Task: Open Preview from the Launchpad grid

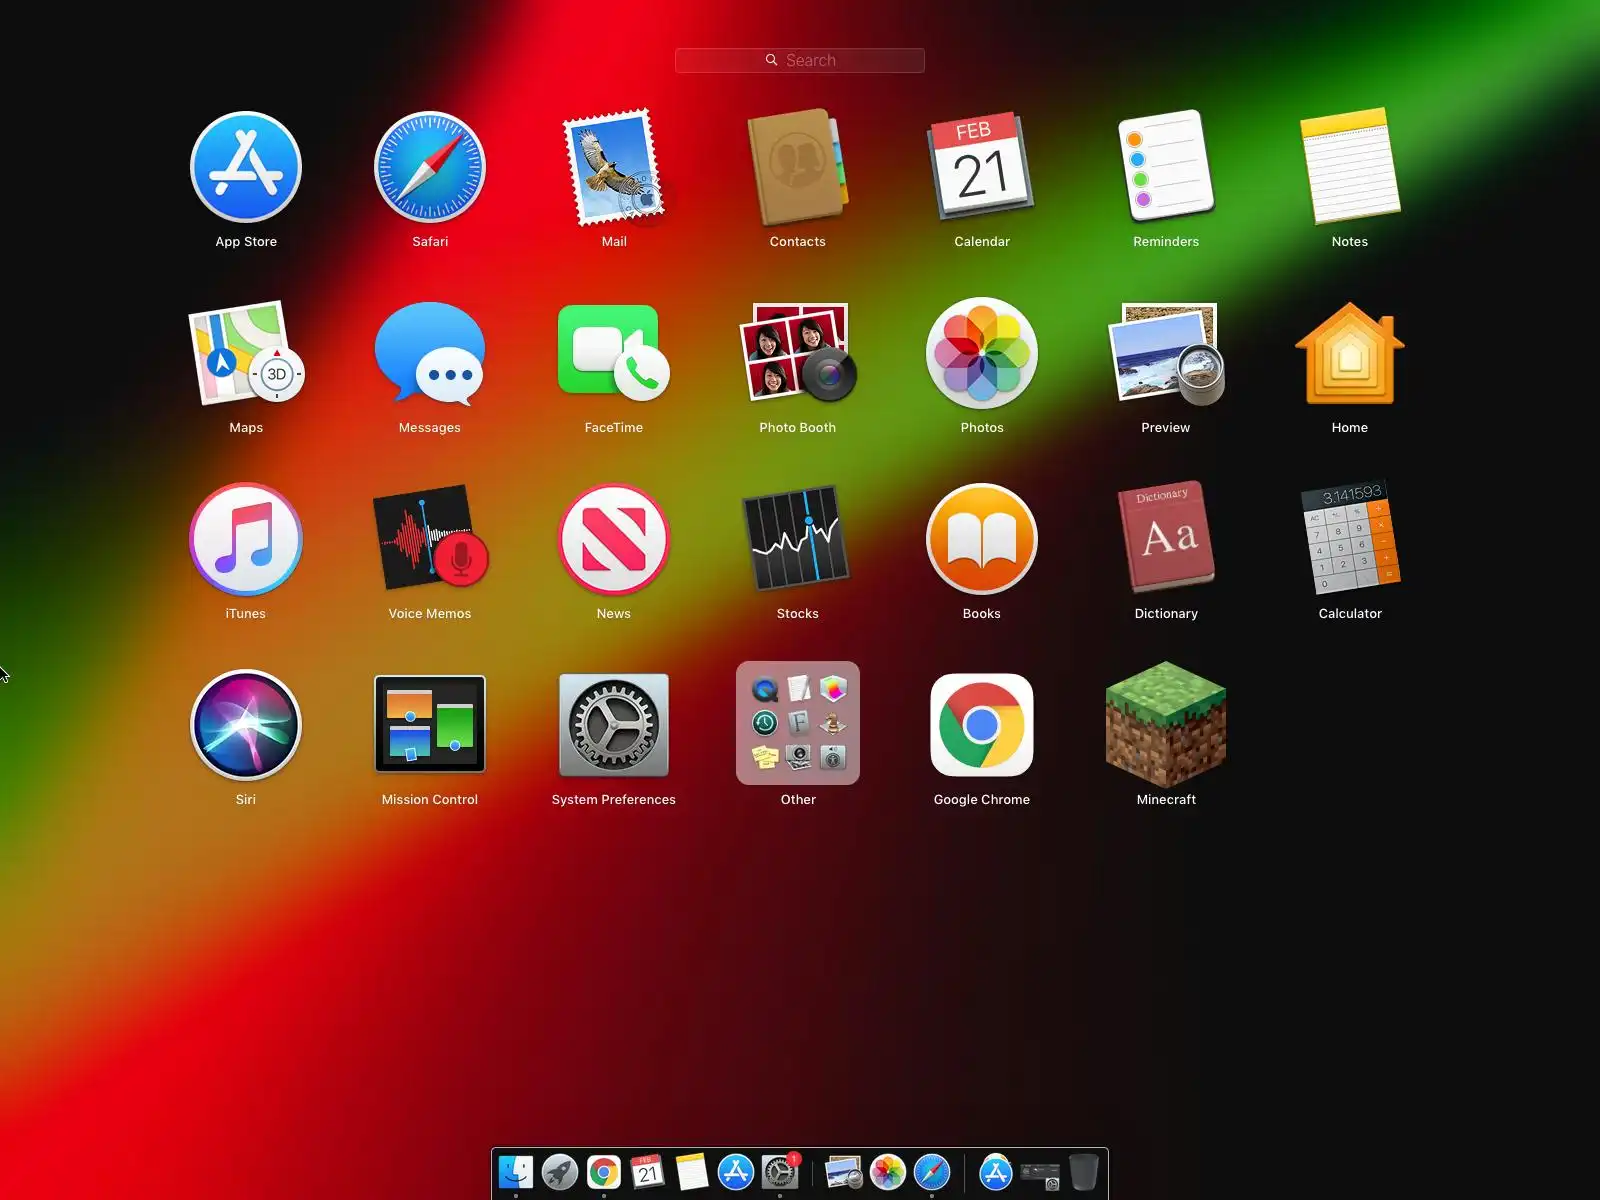Action: (1166, 352)
